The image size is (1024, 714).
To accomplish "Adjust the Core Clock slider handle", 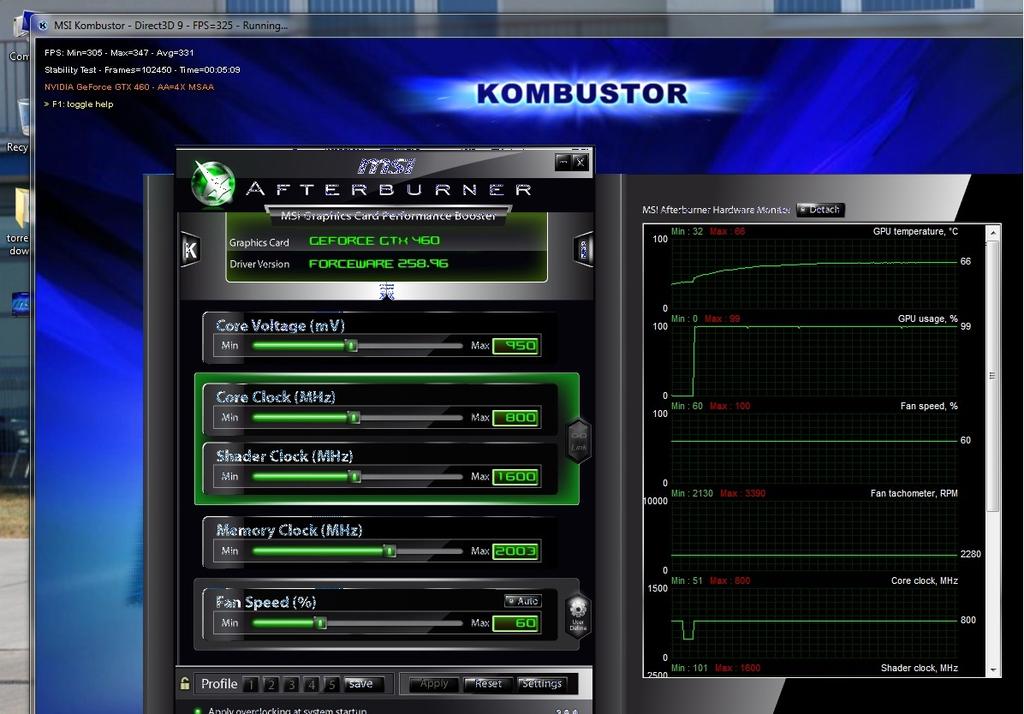I will point(354,417).
